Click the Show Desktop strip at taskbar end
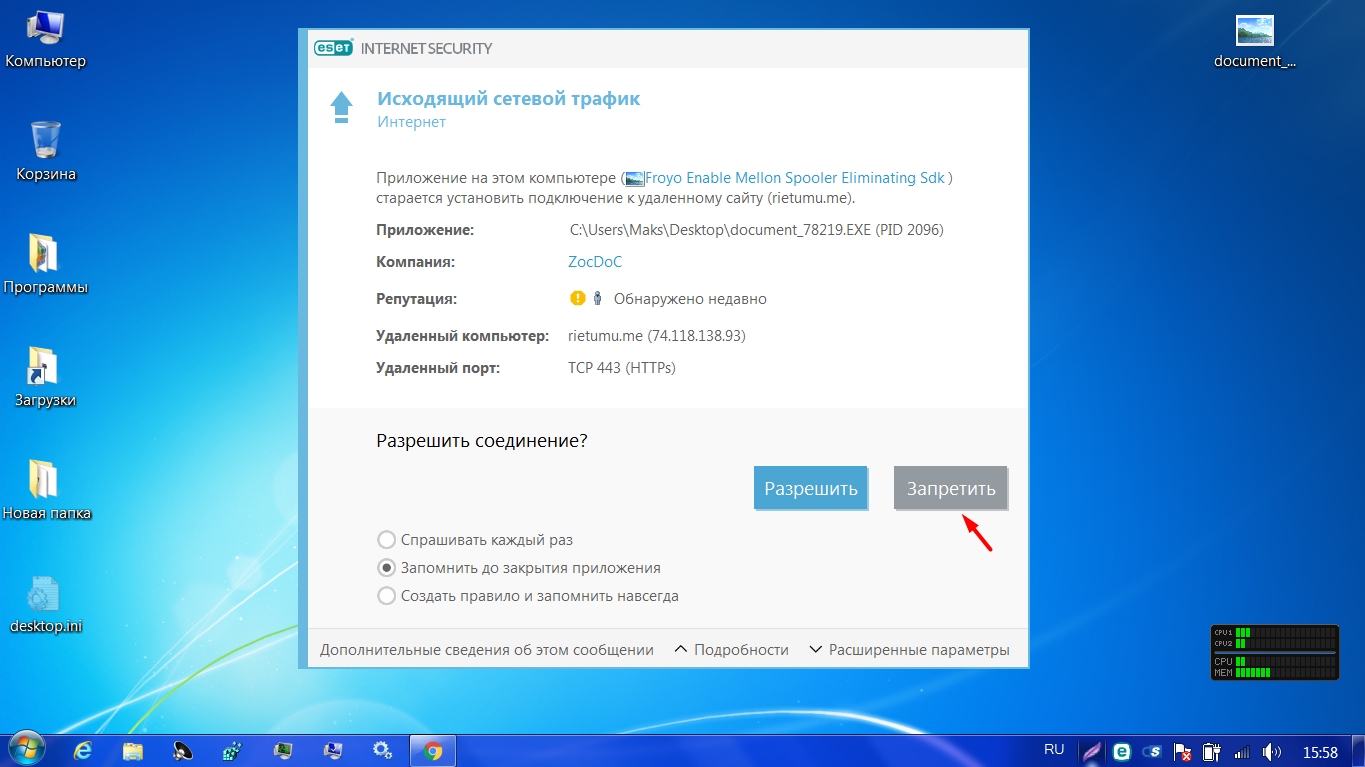This screenshot has width=1365, height=767. 1358,750
